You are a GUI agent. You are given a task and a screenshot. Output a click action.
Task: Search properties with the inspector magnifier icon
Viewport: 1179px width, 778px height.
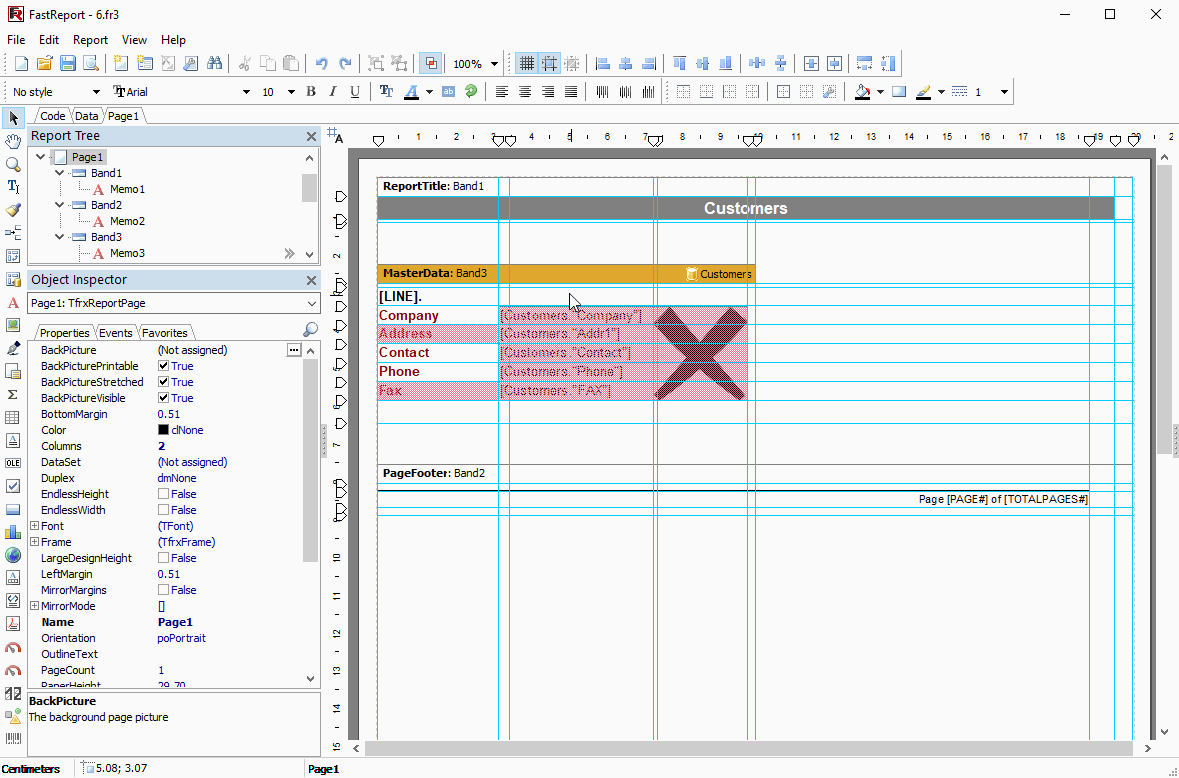tap(310, 330)
